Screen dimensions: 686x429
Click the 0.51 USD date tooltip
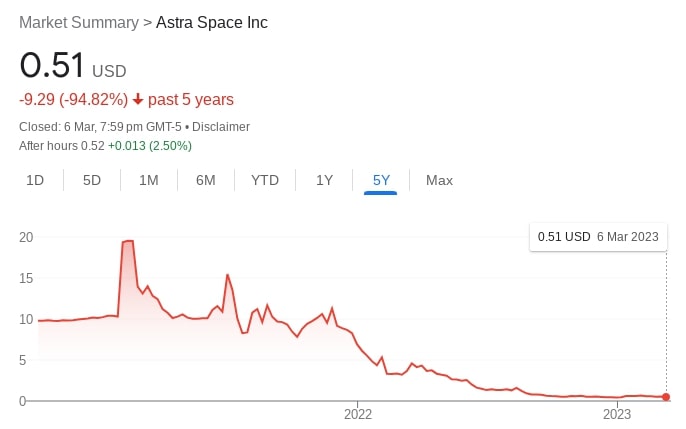(598, 237)
